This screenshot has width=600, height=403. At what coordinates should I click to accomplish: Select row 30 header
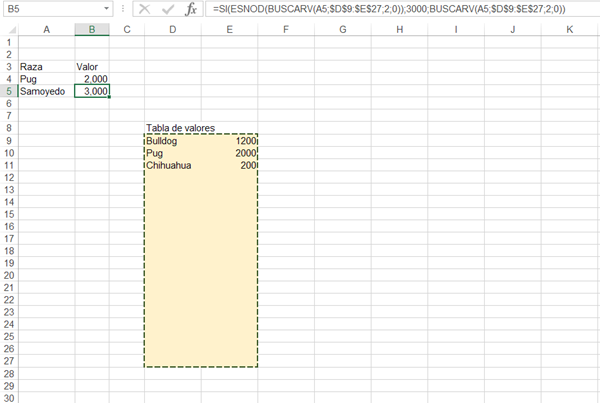coord(9,398)
